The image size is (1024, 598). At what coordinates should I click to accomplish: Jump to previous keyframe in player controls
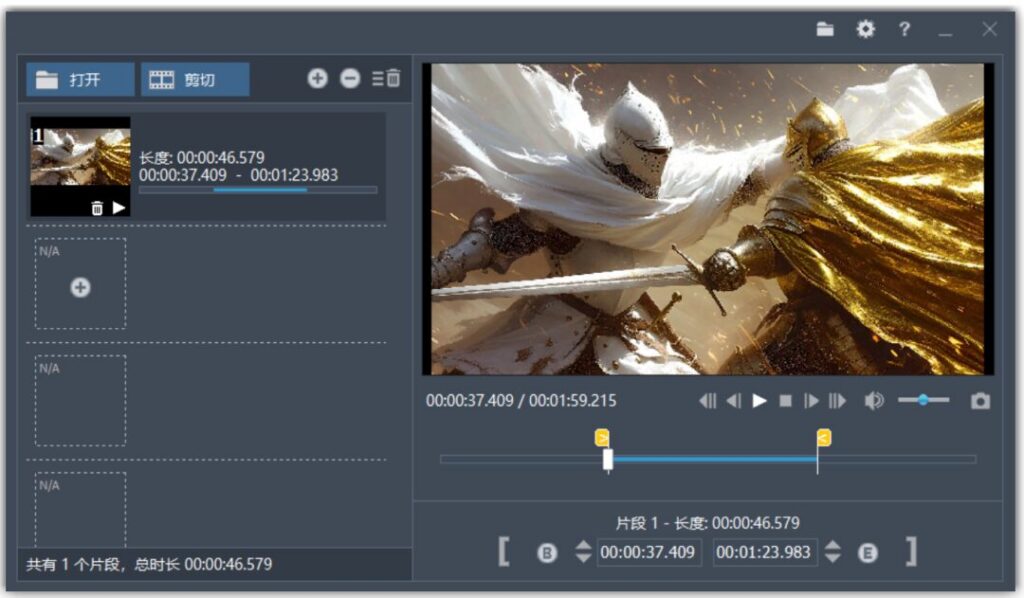click(707, 400)
